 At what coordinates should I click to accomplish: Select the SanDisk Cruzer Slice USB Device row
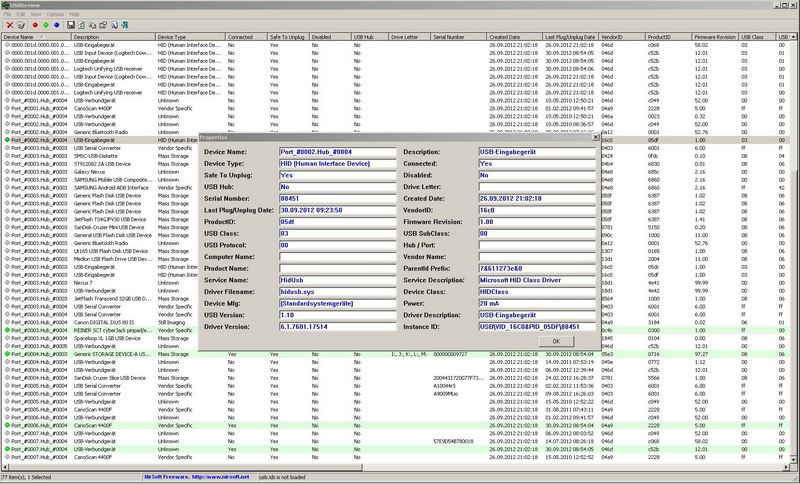pos(396,378)
